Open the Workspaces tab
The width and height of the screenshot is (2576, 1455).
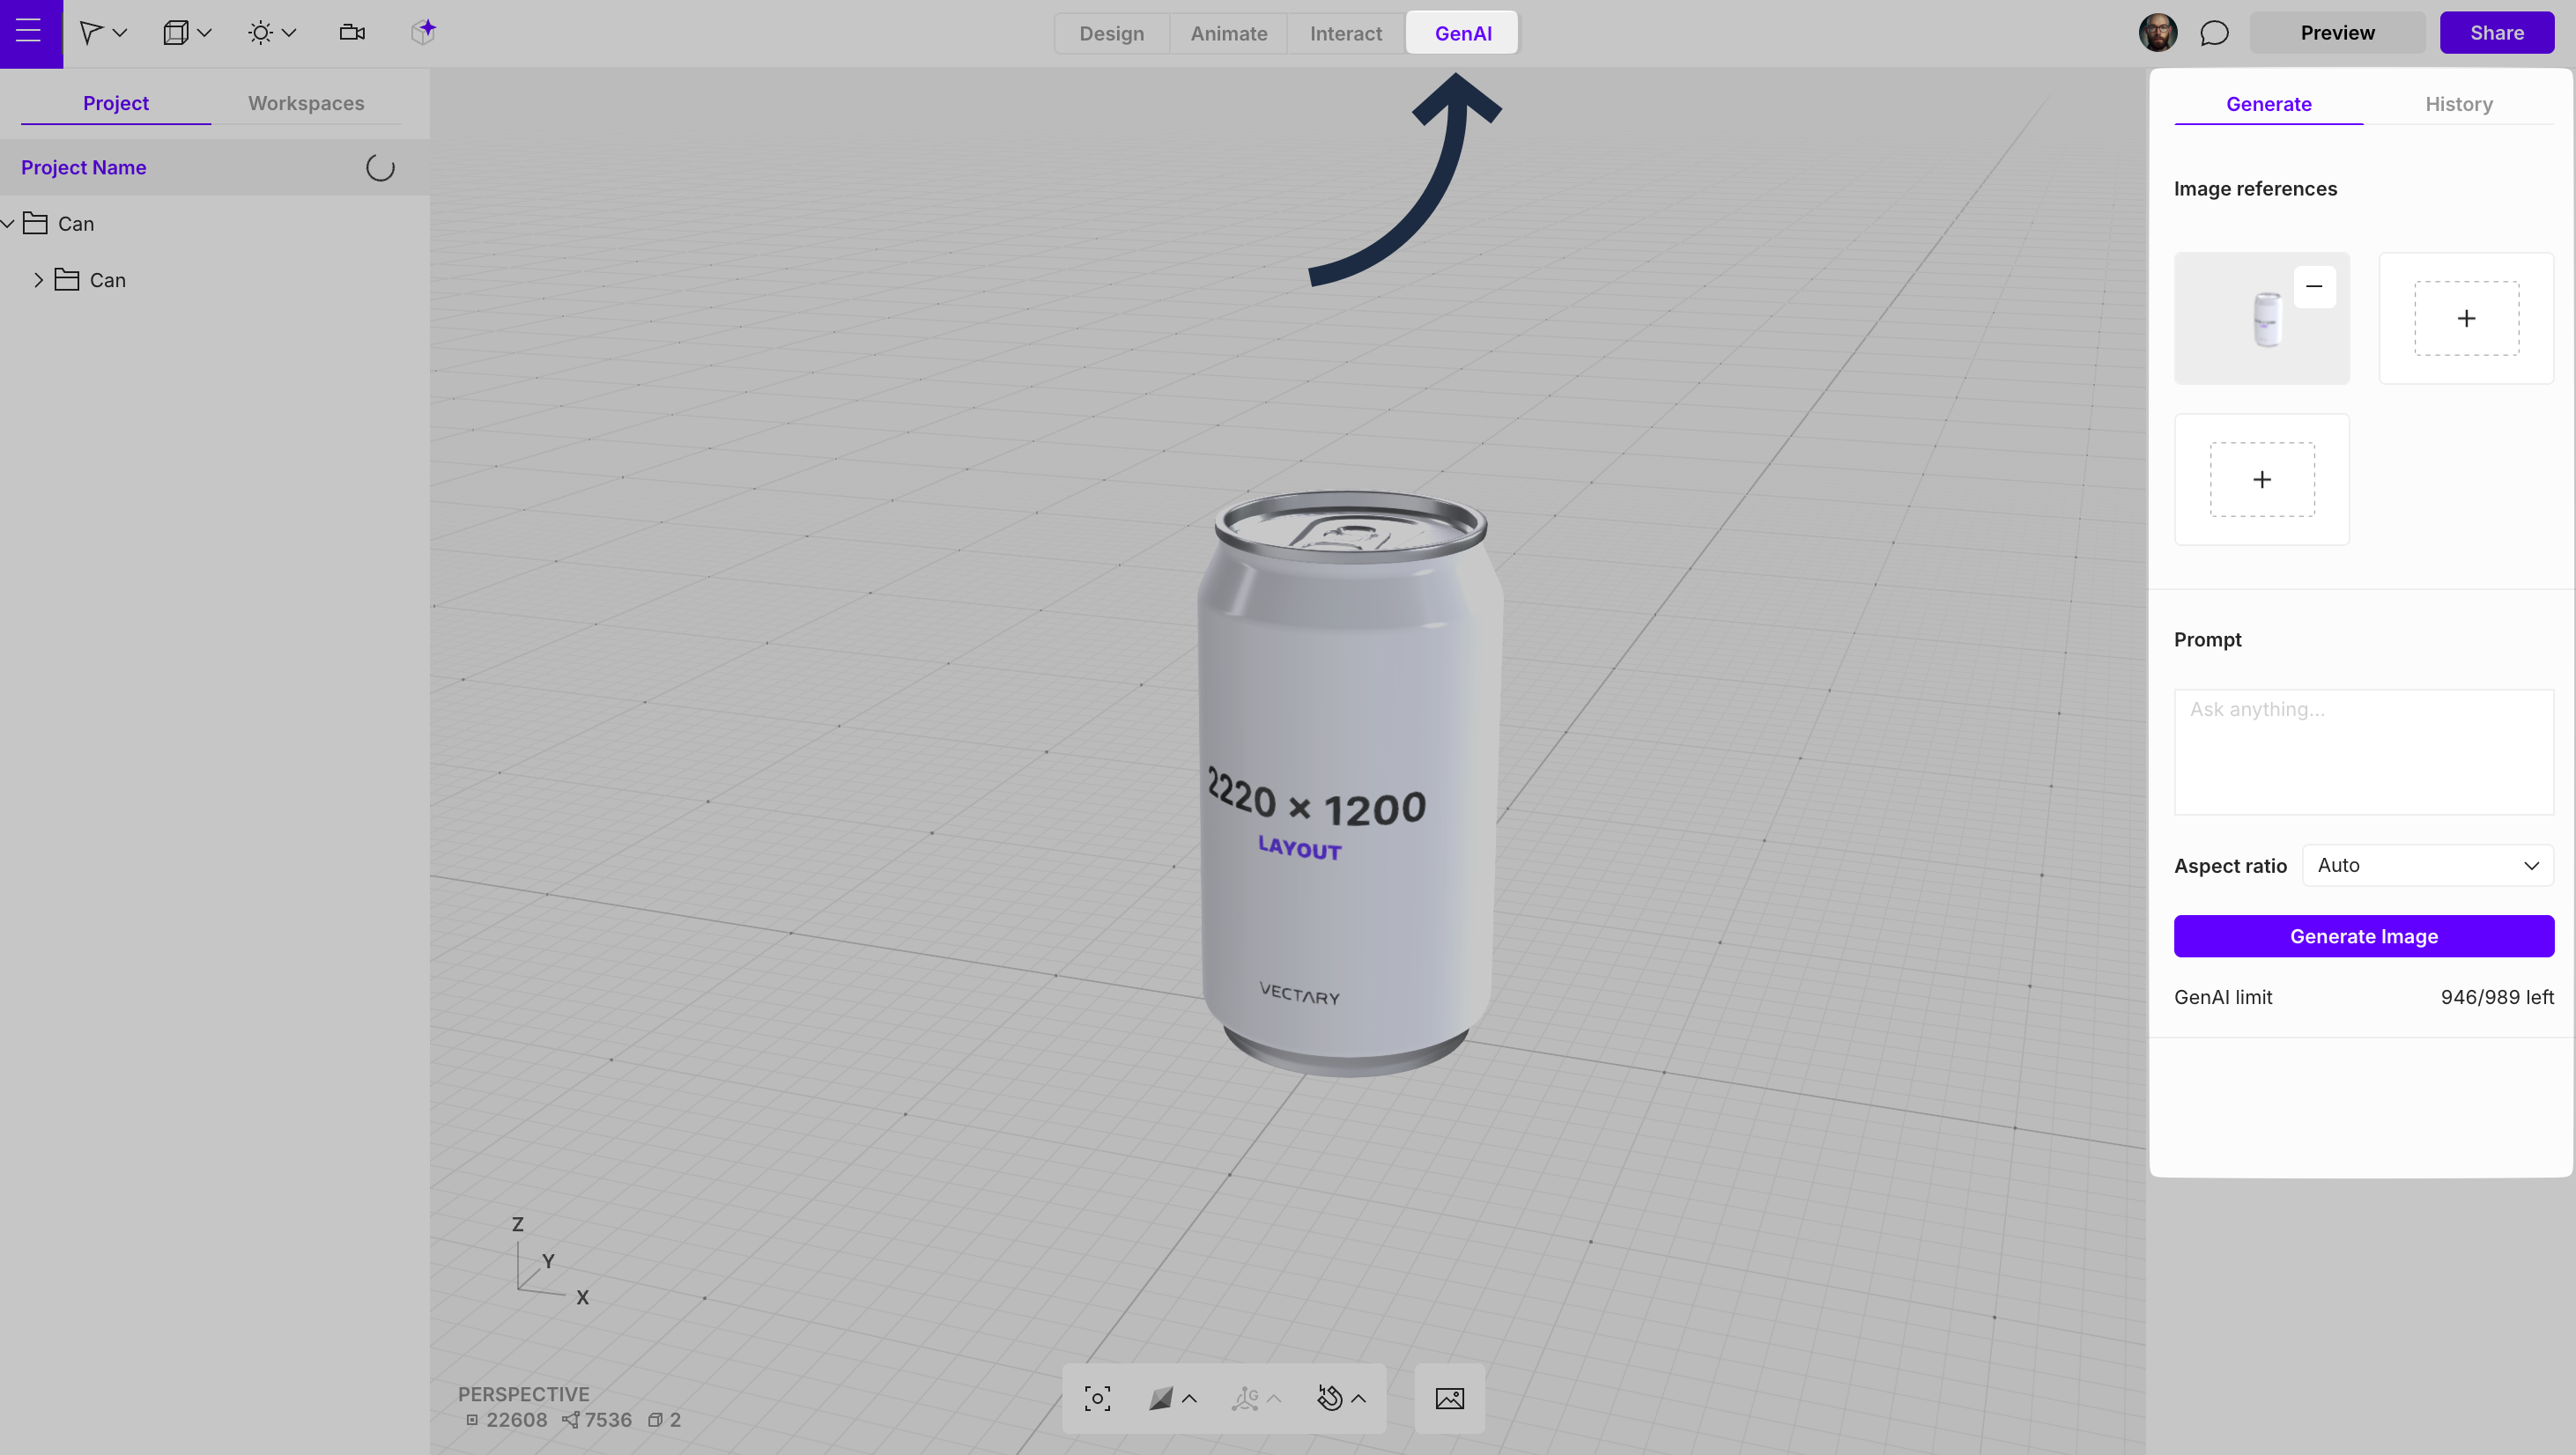306,103
